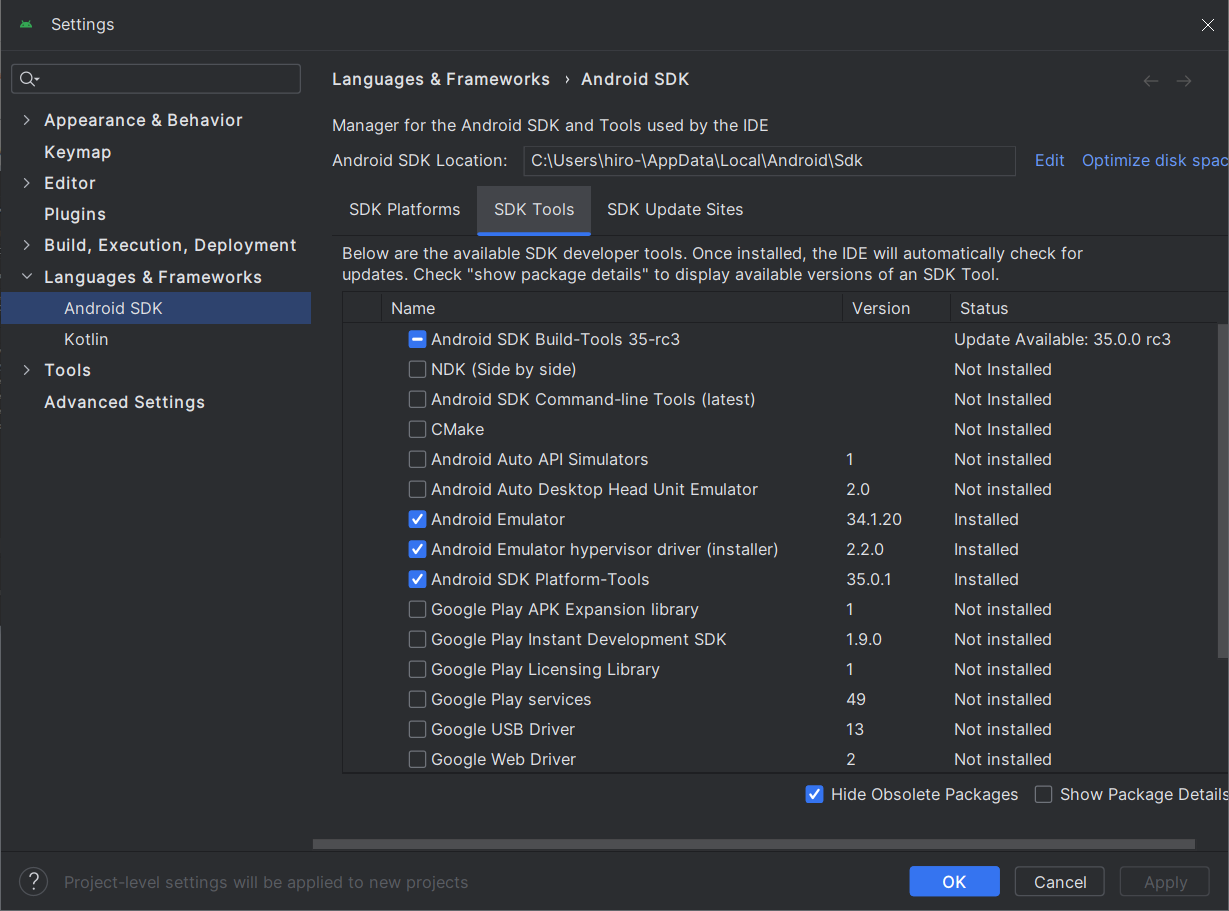Image resolution: width=1229 pixels, height=911 pixels.
Task: Click the Edit SDK location link
Action: pyautogui.click(x=1049, y=160)
